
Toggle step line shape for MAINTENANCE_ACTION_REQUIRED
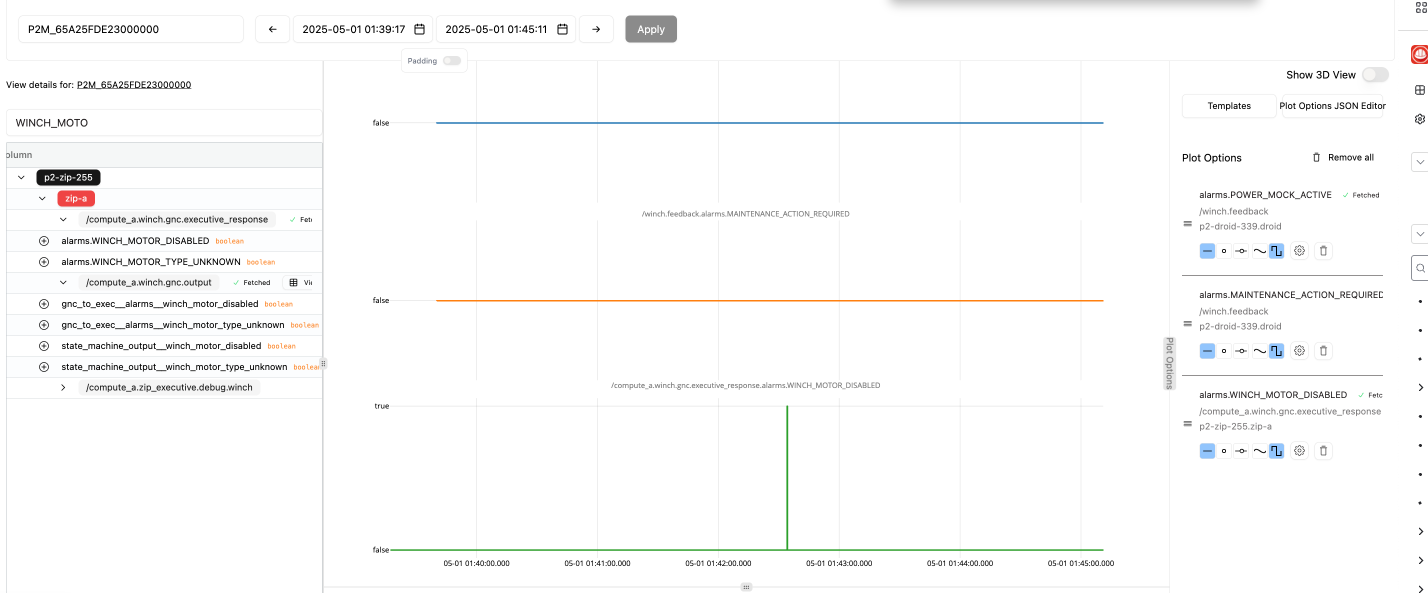point(1277,351)
